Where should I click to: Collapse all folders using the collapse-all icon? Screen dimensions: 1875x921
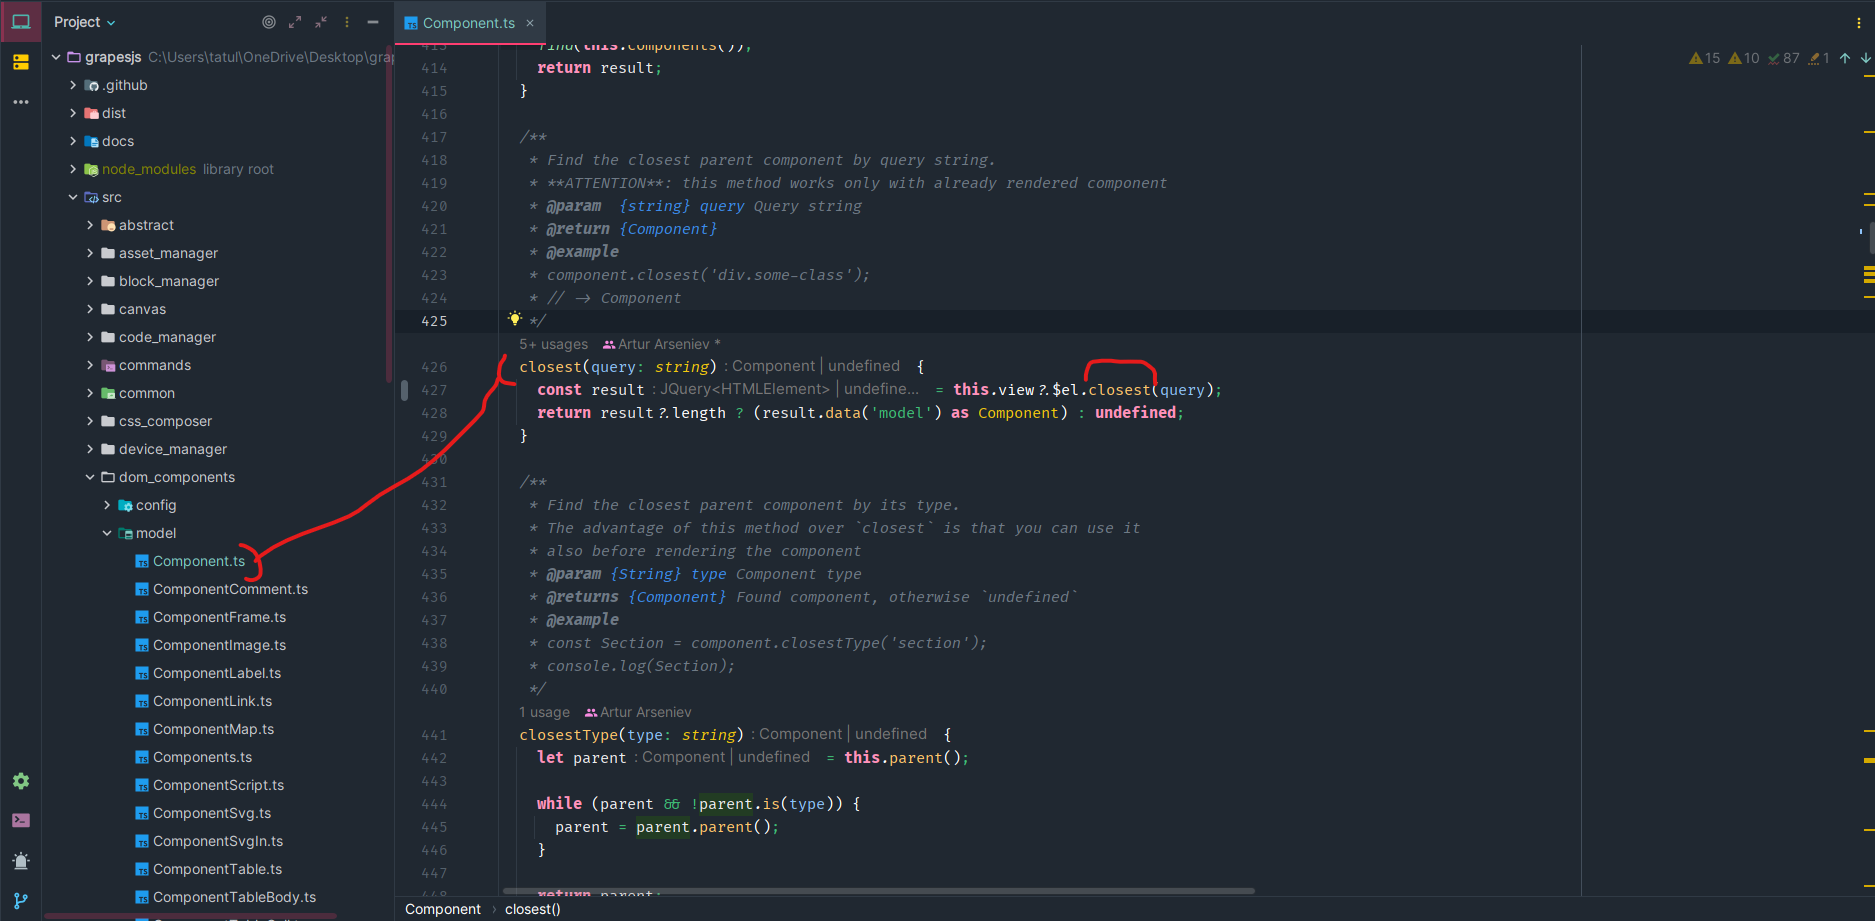tap(321, 22)
